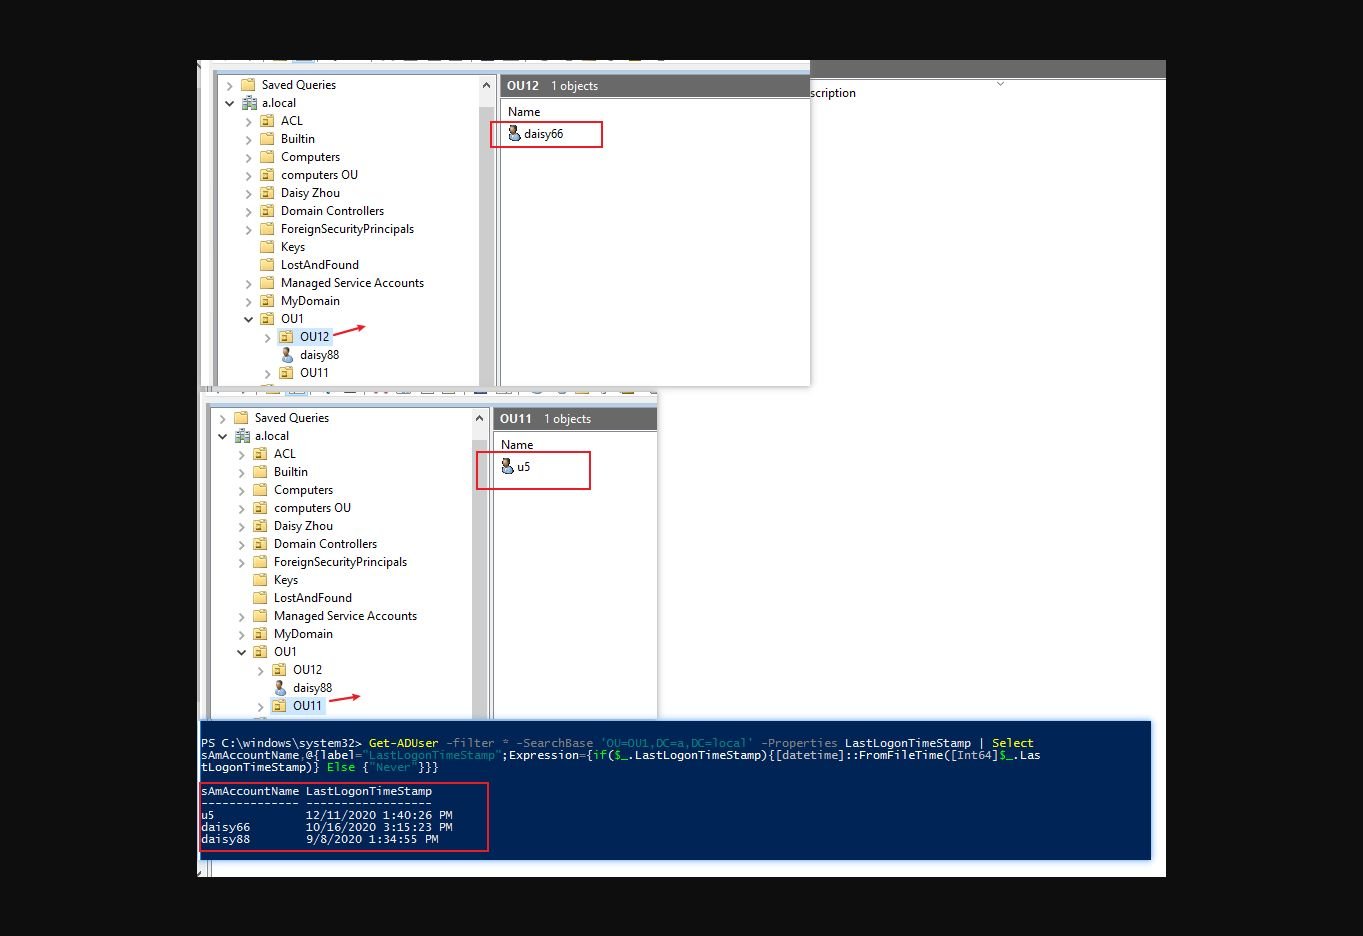Click scroll-up arrow of lower tree pane
Viewport: 1363px width, 936px height.
[480, 419]
